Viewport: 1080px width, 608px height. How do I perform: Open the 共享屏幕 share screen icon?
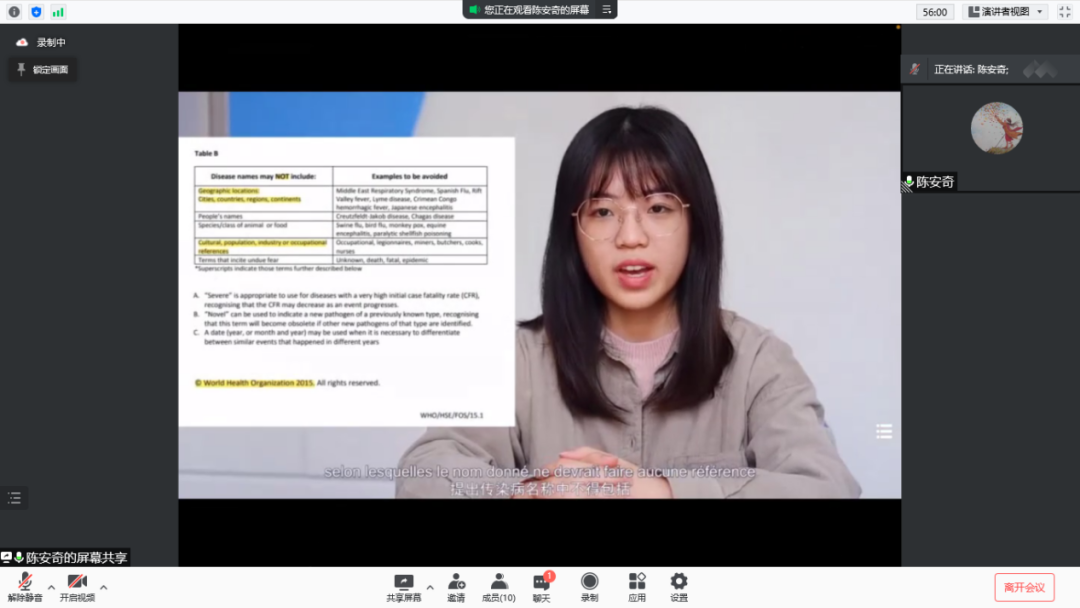[404, 586]
